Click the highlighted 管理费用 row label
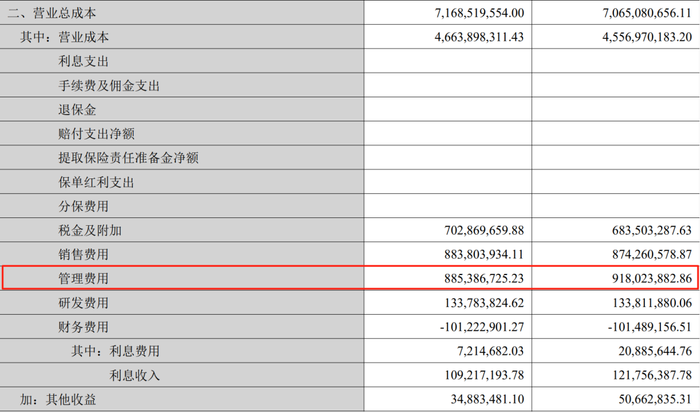Image resolution: width=700 pixels, height=412 pixels. pos(83,279)
